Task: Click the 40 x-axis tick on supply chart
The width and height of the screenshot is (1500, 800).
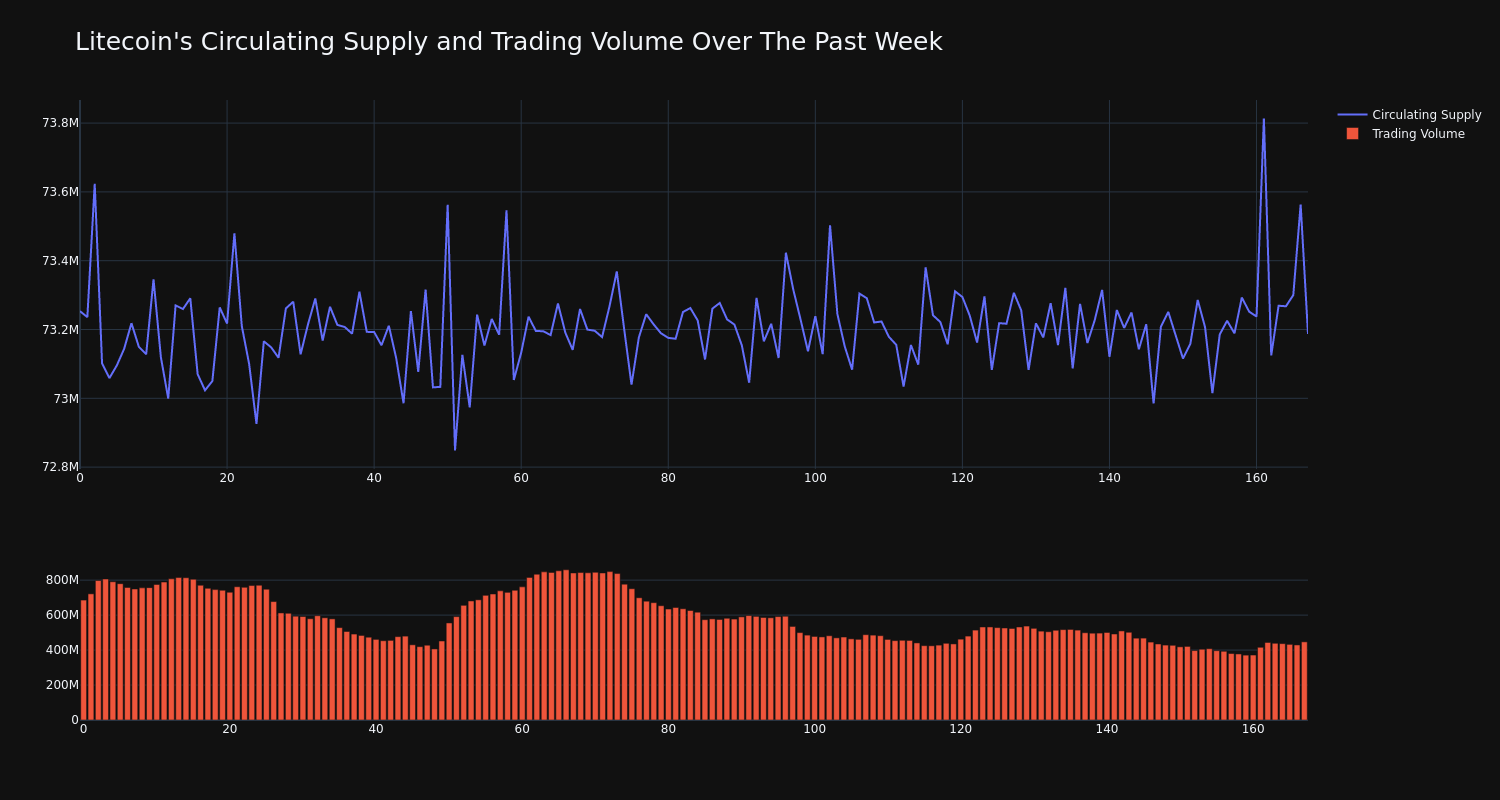Action: 374,478
